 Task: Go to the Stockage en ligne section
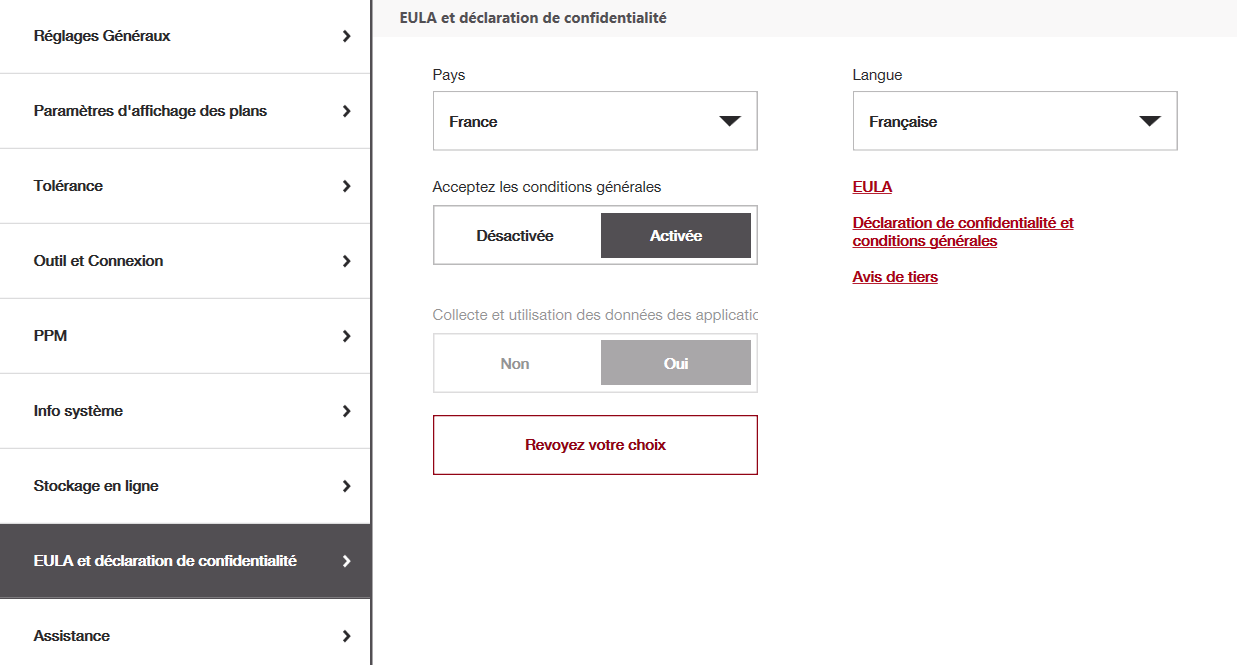[96, 486]
